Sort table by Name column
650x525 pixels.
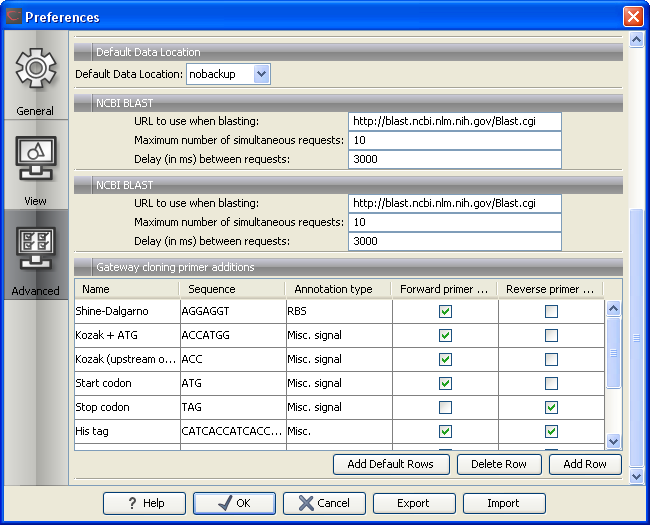click(127, 289)
